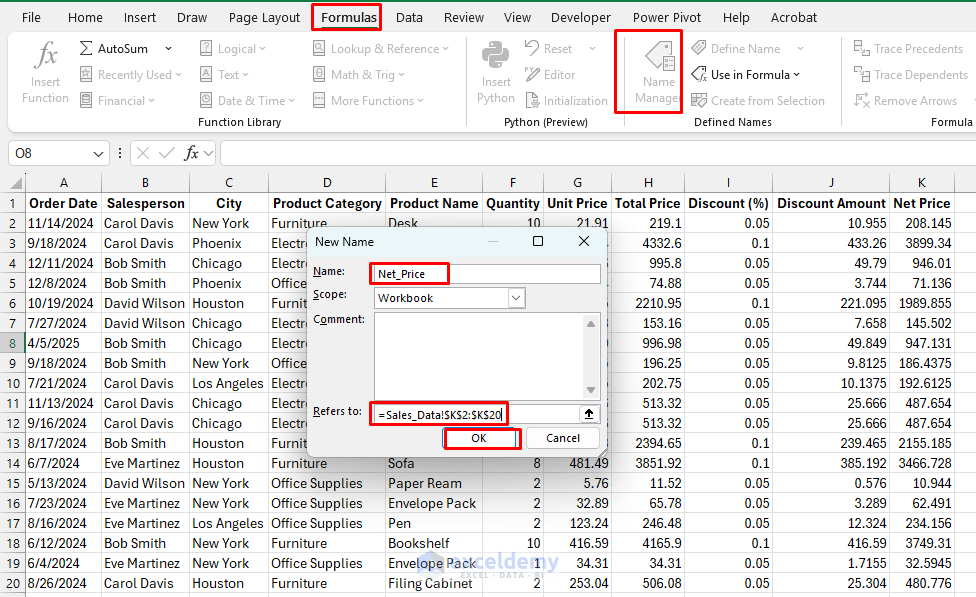Switch to the View tab
The image size is (976, 597).
pos(517,17)
